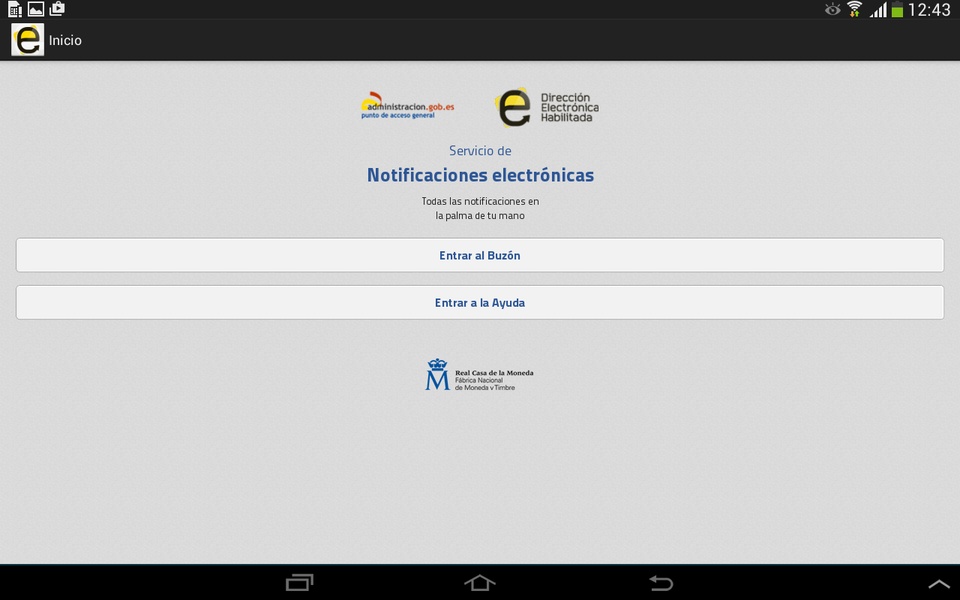Viewport: 960px width, 600px height.
Task: Tap the Back navigation arrow
Action: [x=661, y=582]
